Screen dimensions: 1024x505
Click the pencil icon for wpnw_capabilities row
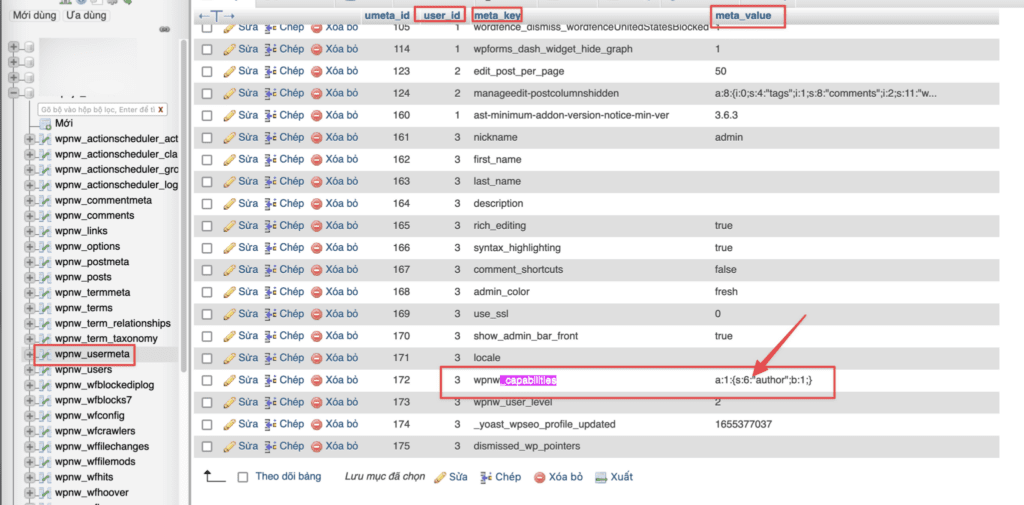(229, 380)
